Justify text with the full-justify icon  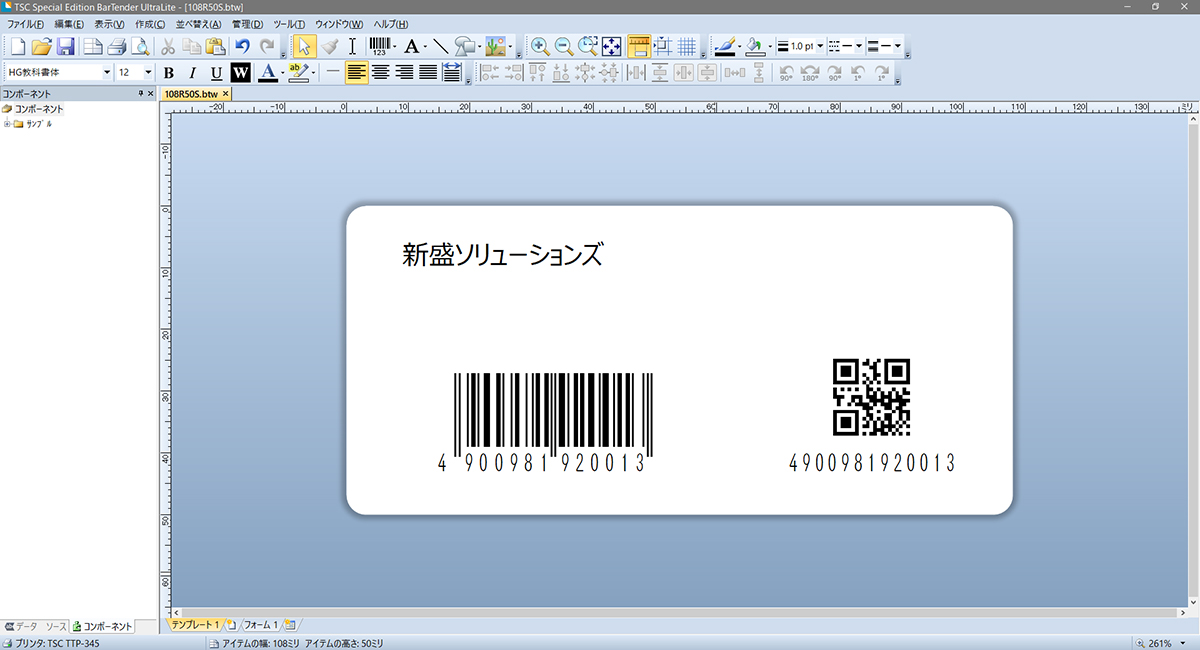pos(428,72)
